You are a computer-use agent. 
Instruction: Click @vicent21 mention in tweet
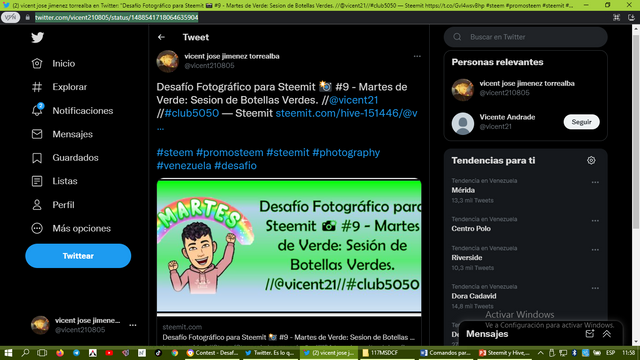pos(353,100)
